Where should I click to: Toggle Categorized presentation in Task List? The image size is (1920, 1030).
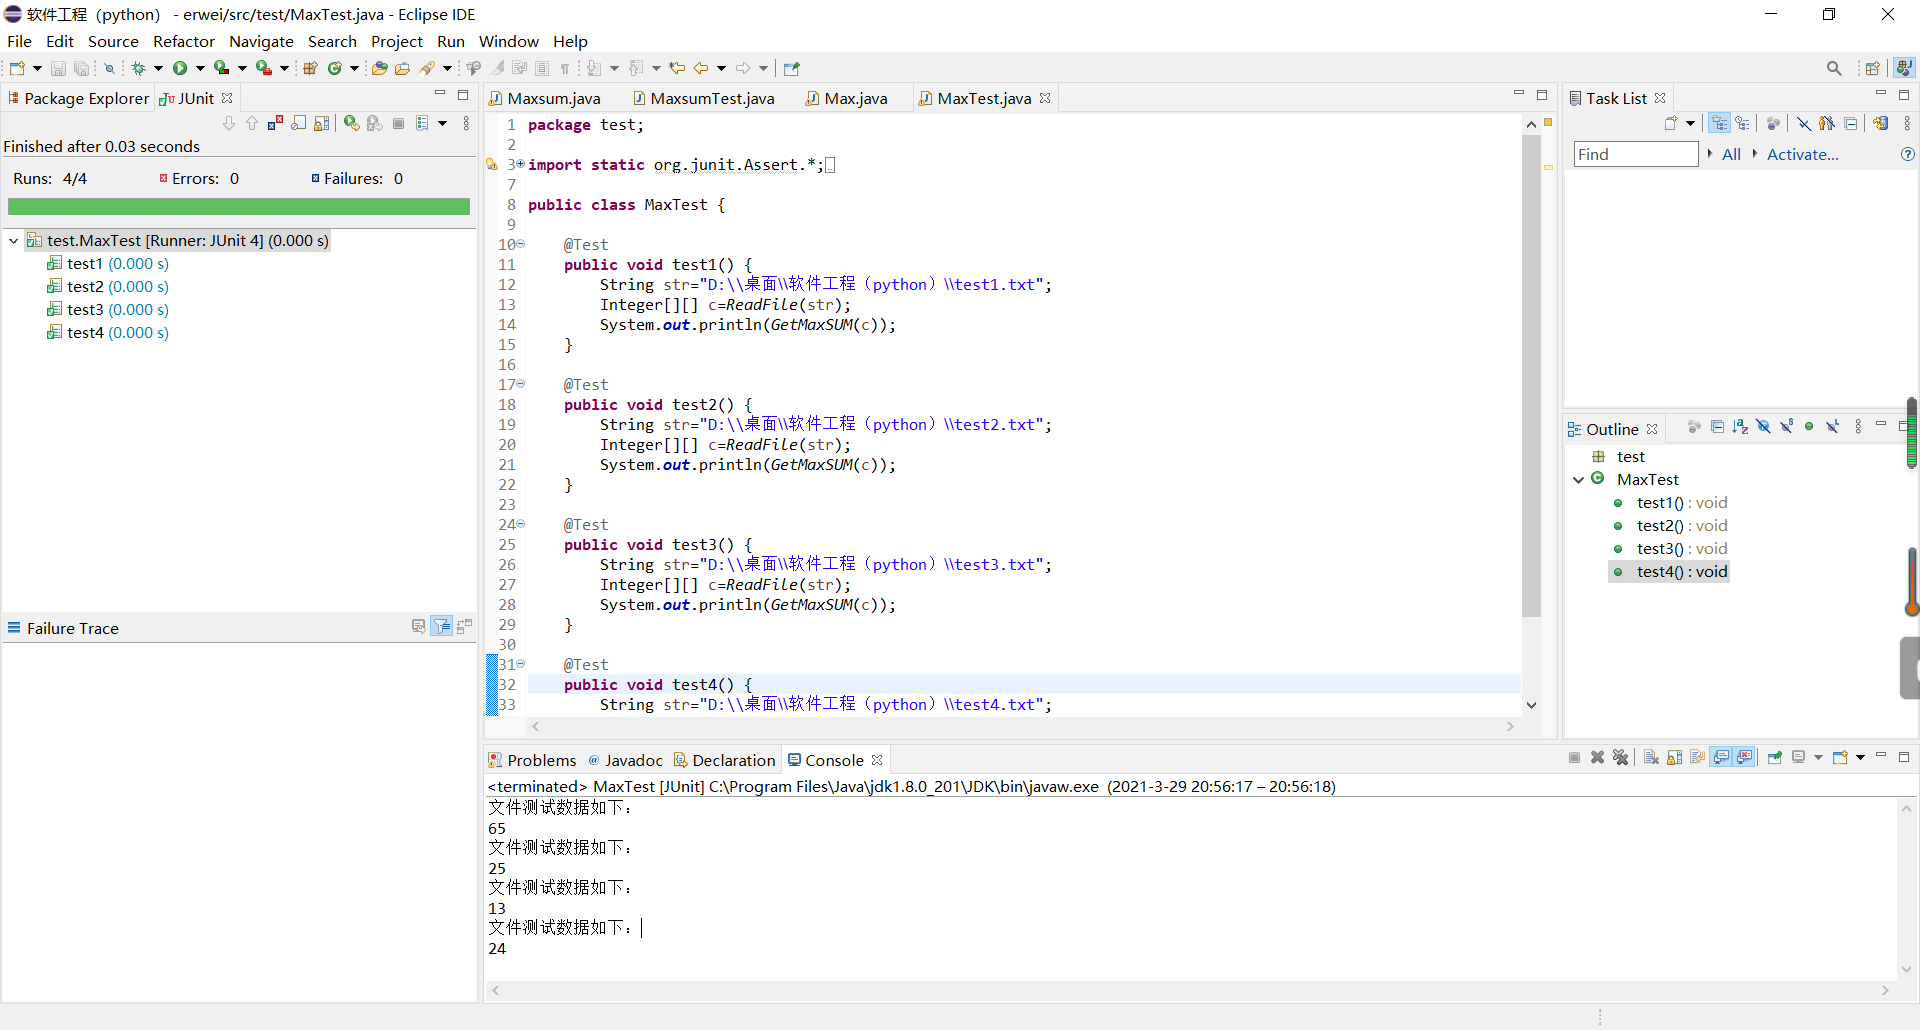click(x=1719, y=123)
